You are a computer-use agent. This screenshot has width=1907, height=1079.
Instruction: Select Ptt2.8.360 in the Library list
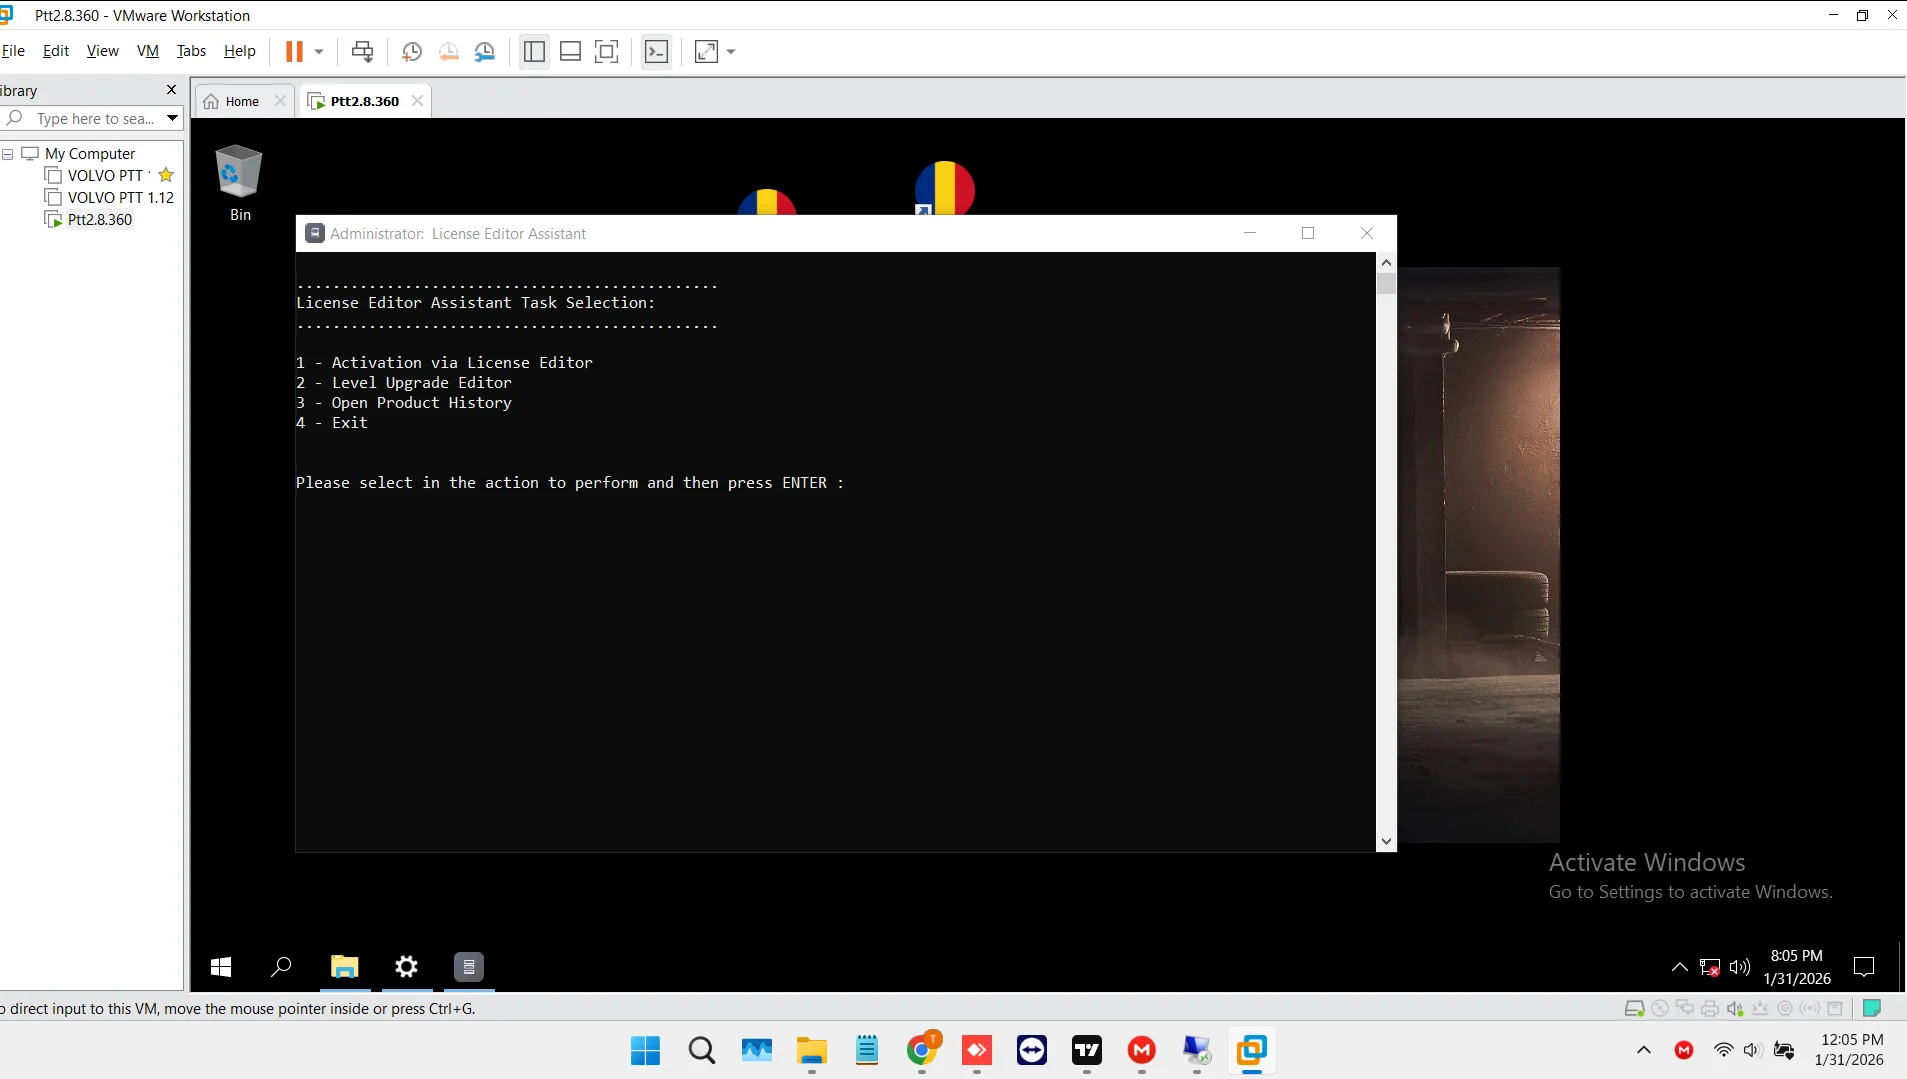click(x=99, y=219)
